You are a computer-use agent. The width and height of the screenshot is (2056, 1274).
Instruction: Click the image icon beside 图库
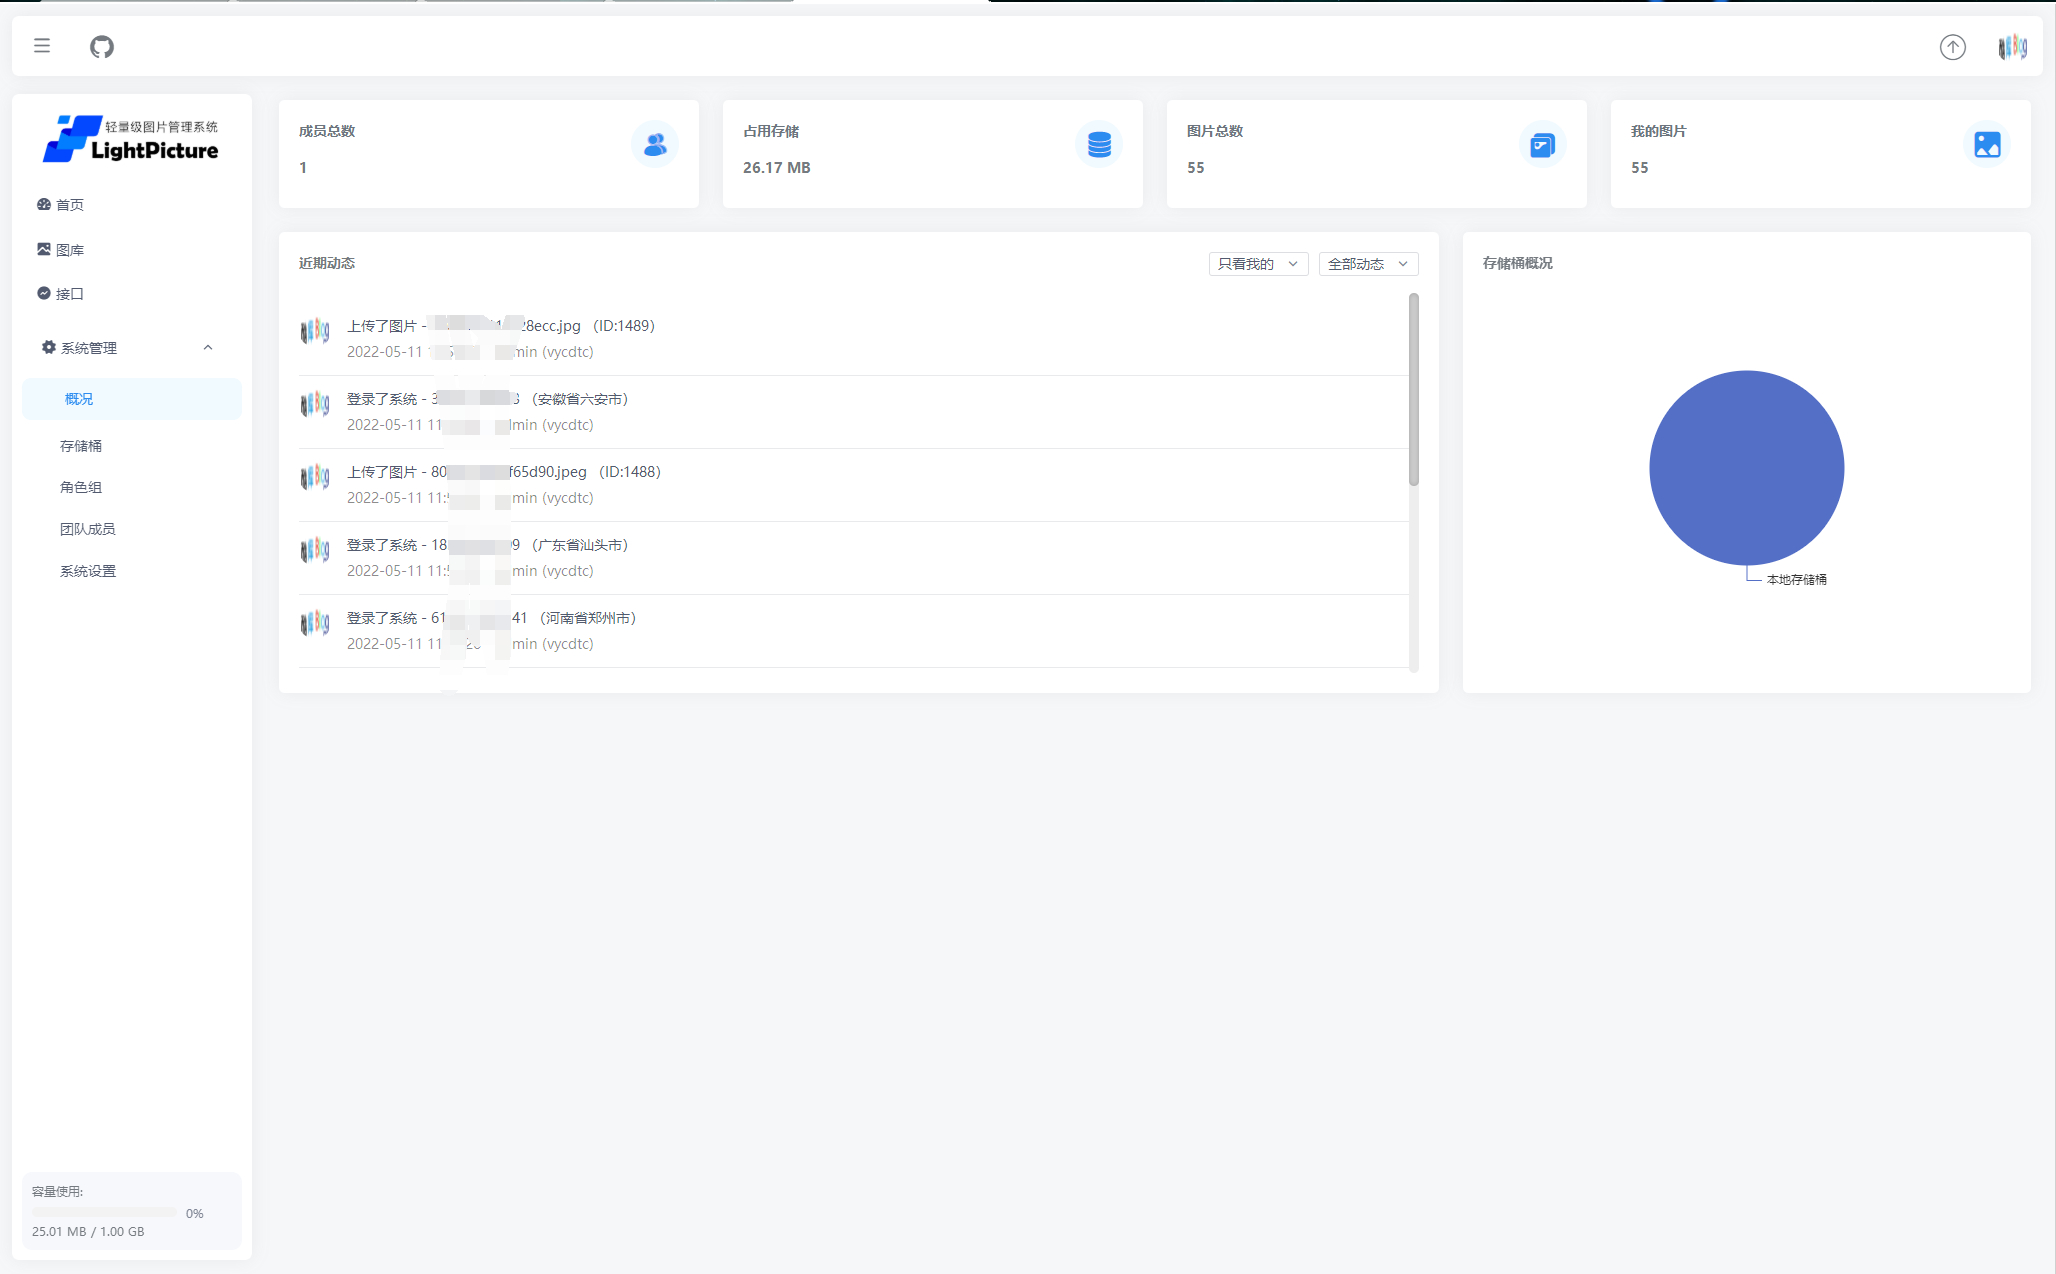point(44,249)
